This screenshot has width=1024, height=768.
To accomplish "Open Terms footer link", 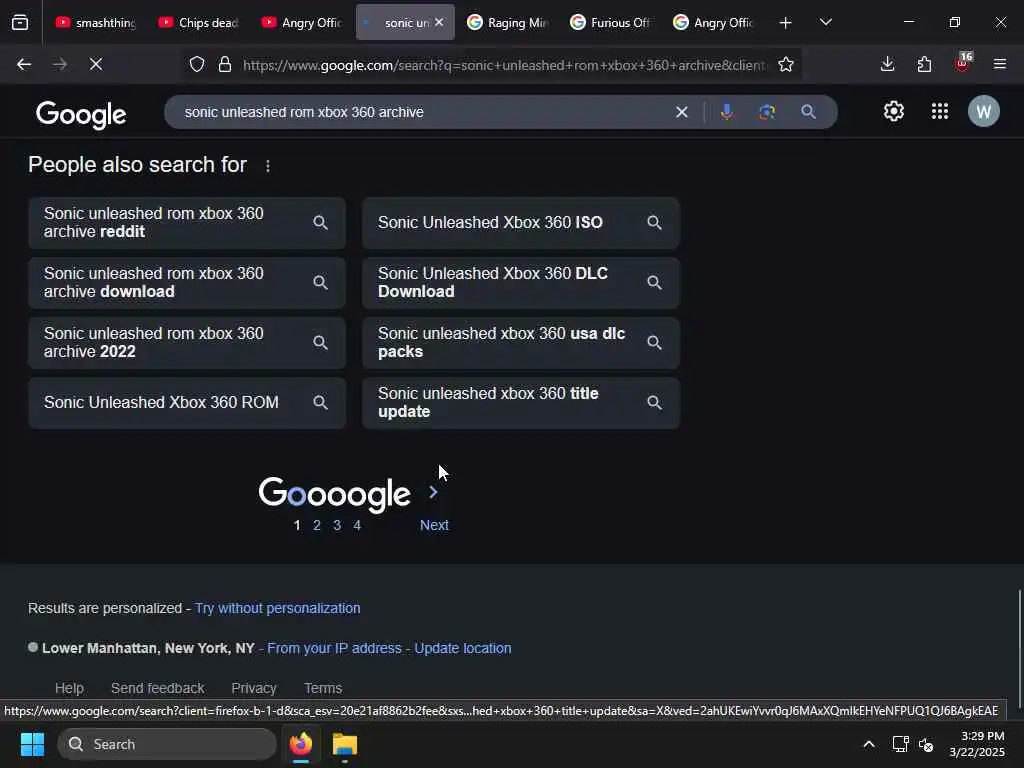I will 323,688.
